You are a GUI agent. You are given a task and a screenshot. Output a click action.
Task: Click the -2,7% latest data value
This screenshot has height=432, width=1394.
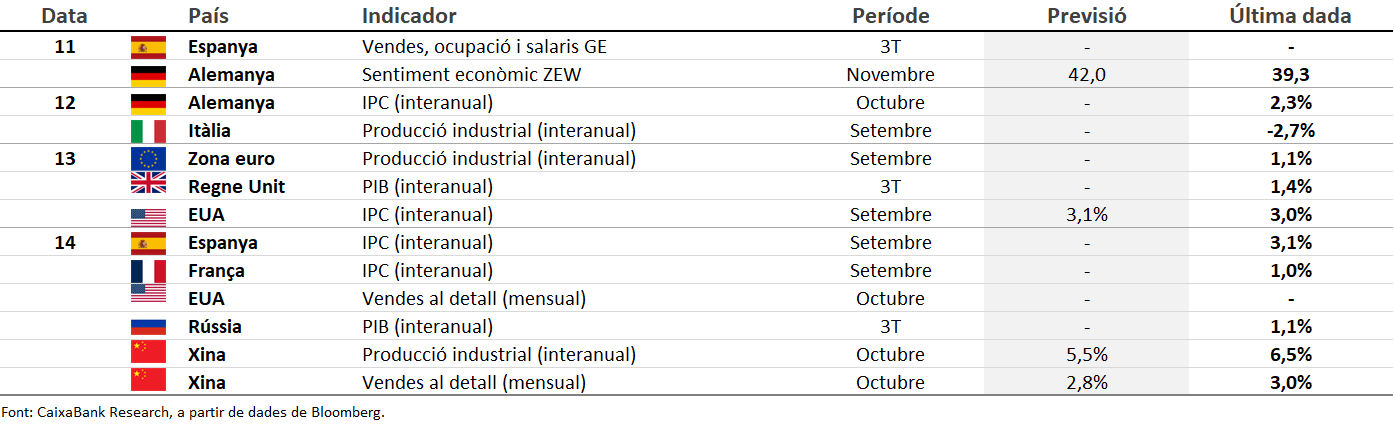[x=1290, y=131]
